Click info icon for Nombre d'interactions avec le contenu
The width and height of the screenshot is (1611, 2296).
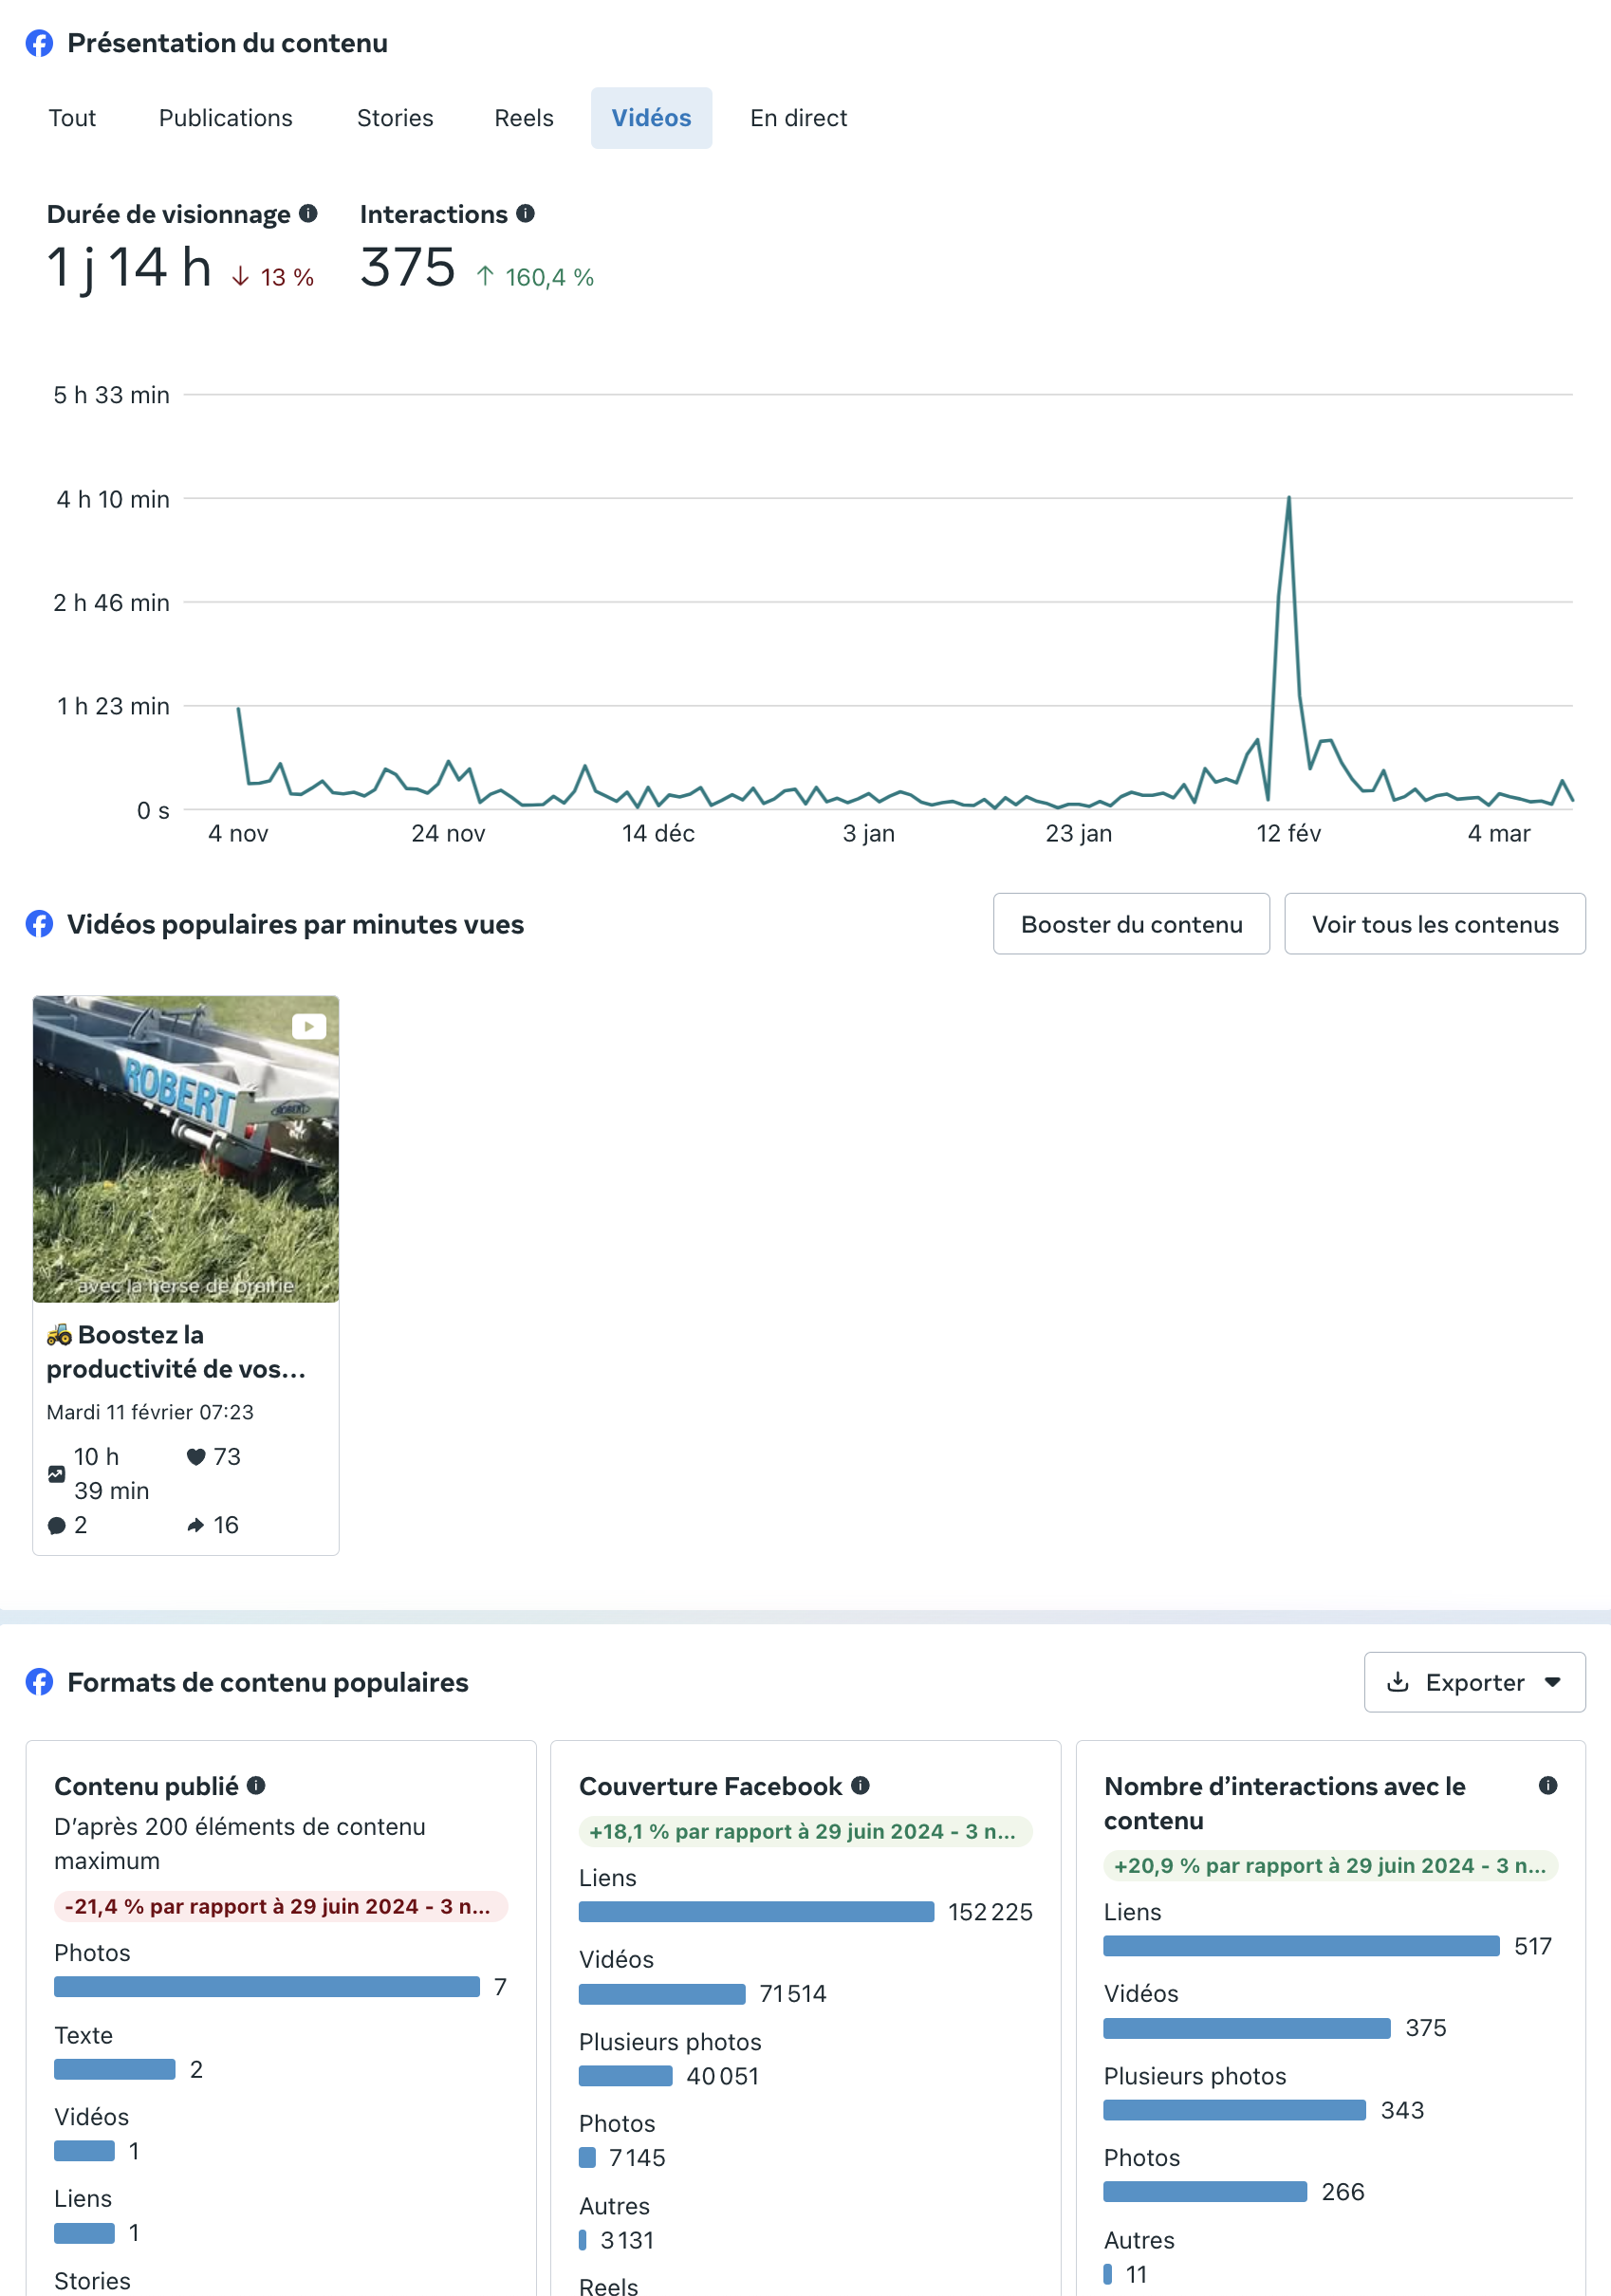1547,1785
